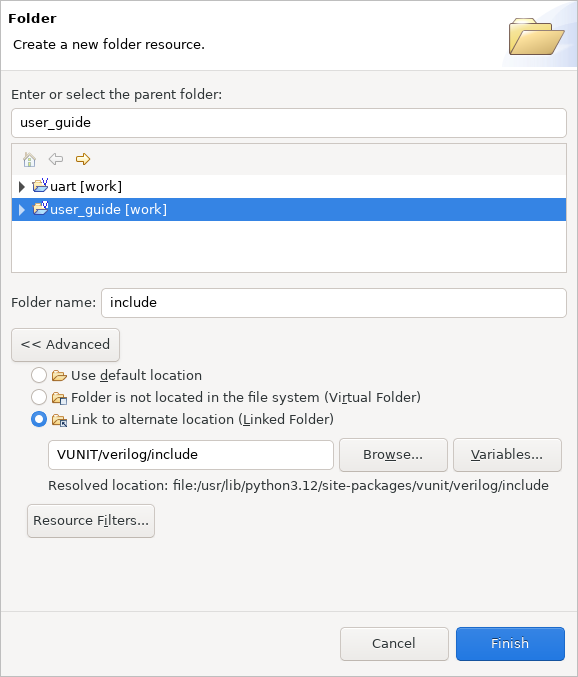Collapse options with the << Advanced button
578x677 pixels.
(65, 345)
